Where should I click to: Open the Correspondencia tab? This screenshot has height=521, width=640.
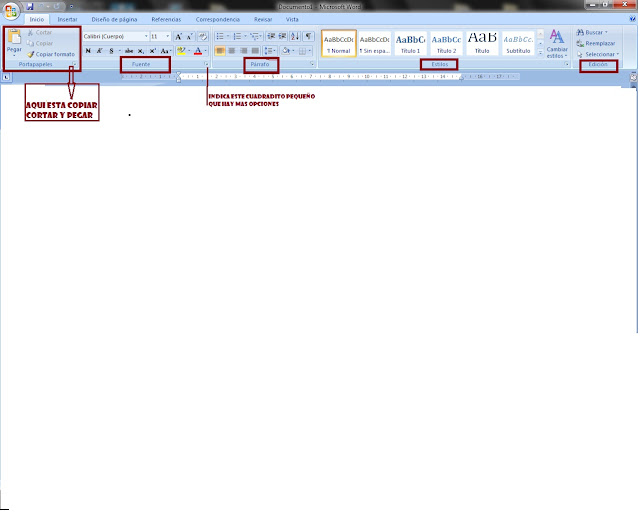click(x=218, y=19)
